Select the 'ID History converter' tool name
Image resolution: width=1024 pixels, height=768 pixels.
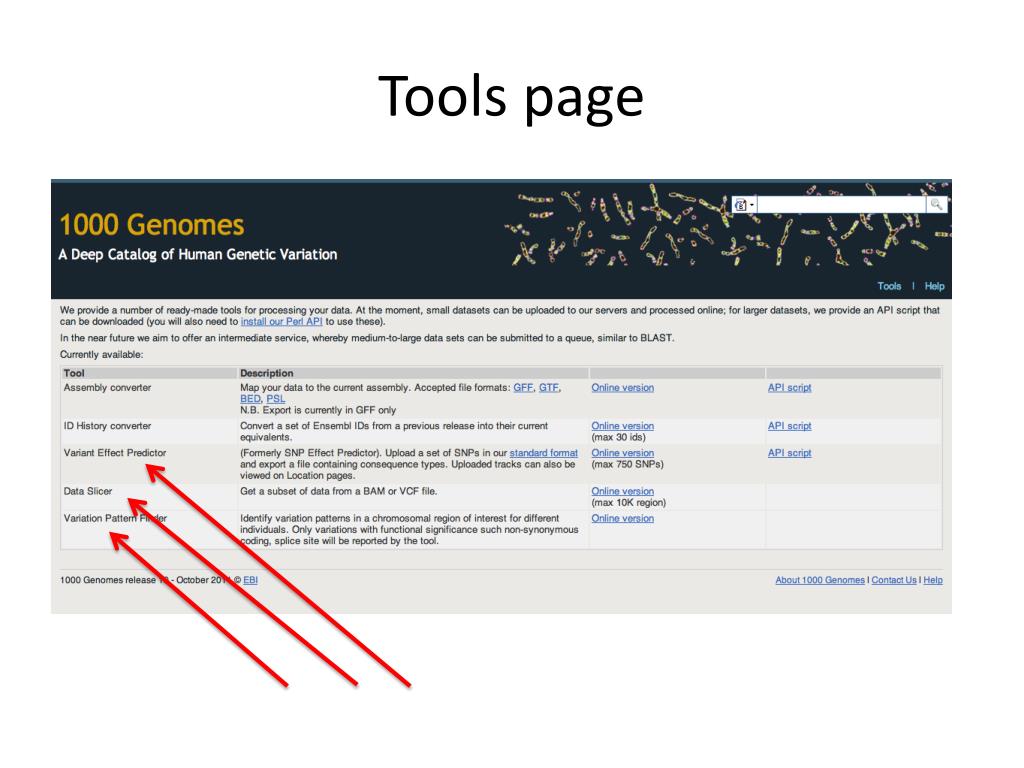pos(107,426)
